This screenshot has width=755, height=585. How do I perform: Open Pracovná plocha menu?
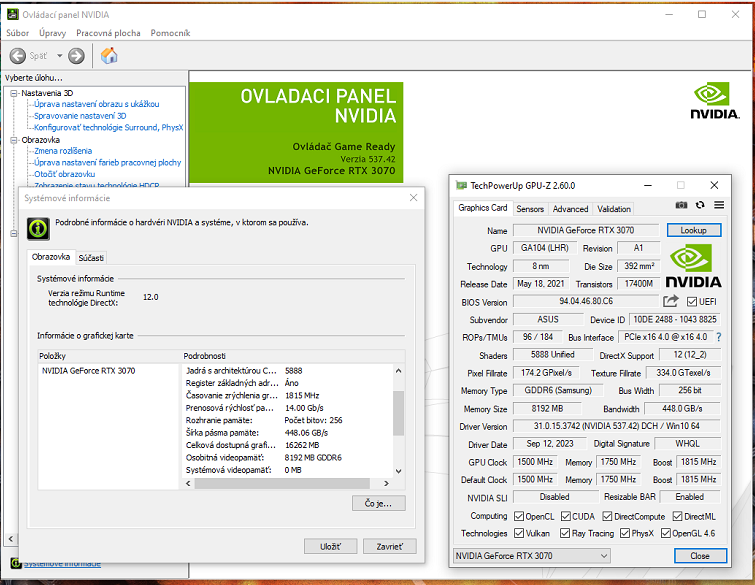click(x=108, y=33)
